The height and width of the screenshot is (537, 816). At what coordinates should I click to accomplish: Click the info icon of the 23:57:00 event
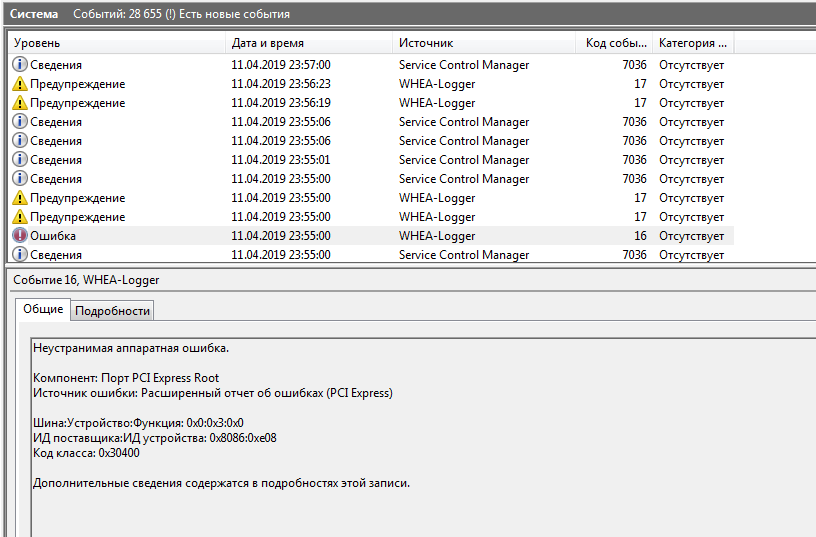(19, 65)
